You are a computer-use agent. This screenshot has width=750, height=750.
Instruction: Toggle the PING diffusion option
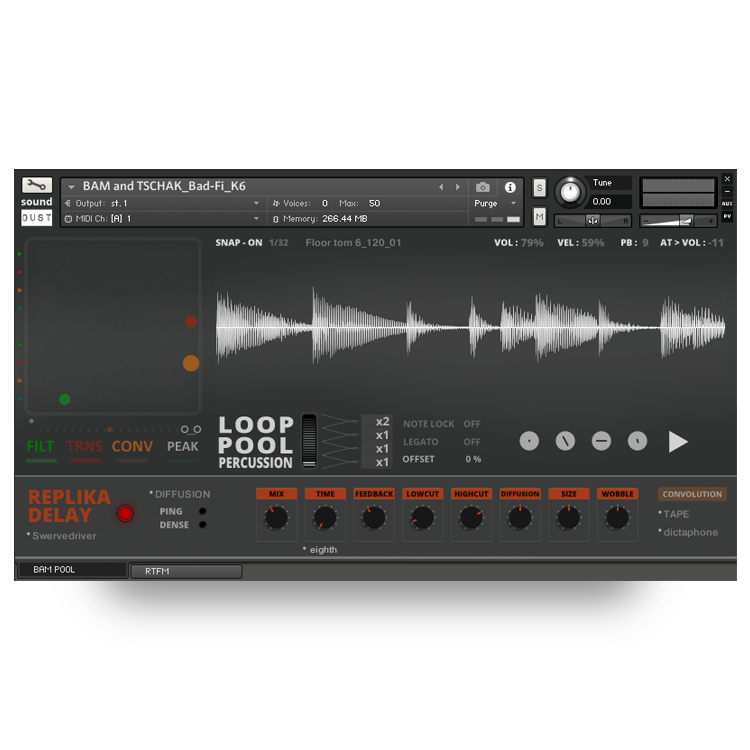(x=202, y=511)
